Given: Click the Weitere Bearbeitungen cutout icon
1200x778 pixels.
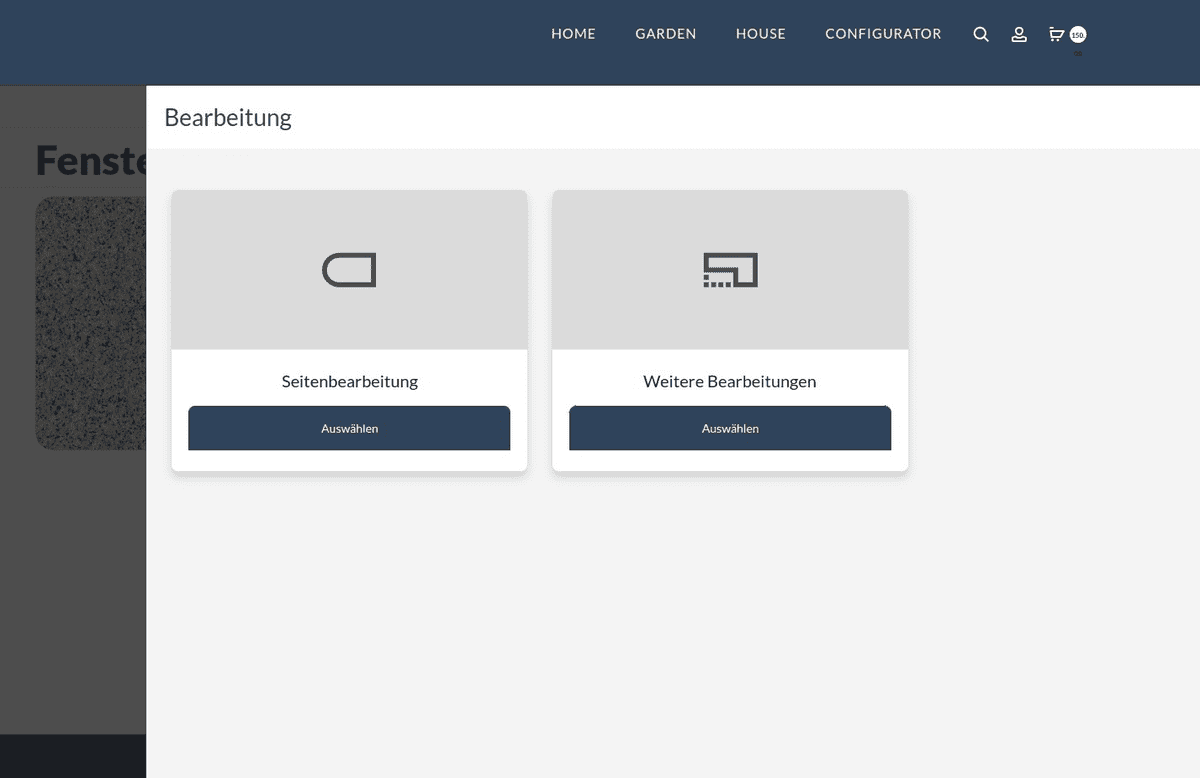Looking at the screenshot, I should 730,270.
